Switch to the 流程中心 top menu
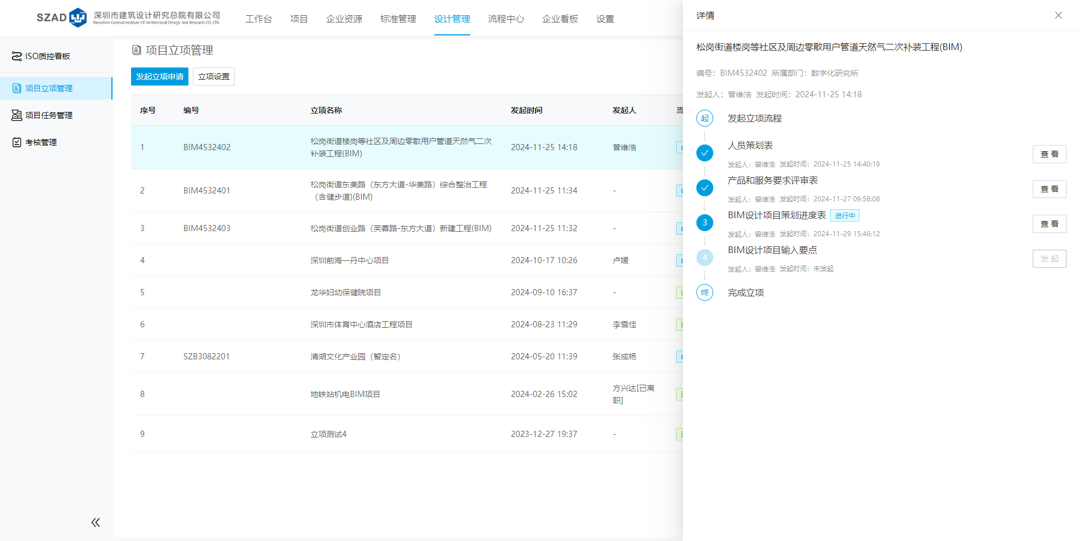This screenshot has width=1080, height=541. 505,19
